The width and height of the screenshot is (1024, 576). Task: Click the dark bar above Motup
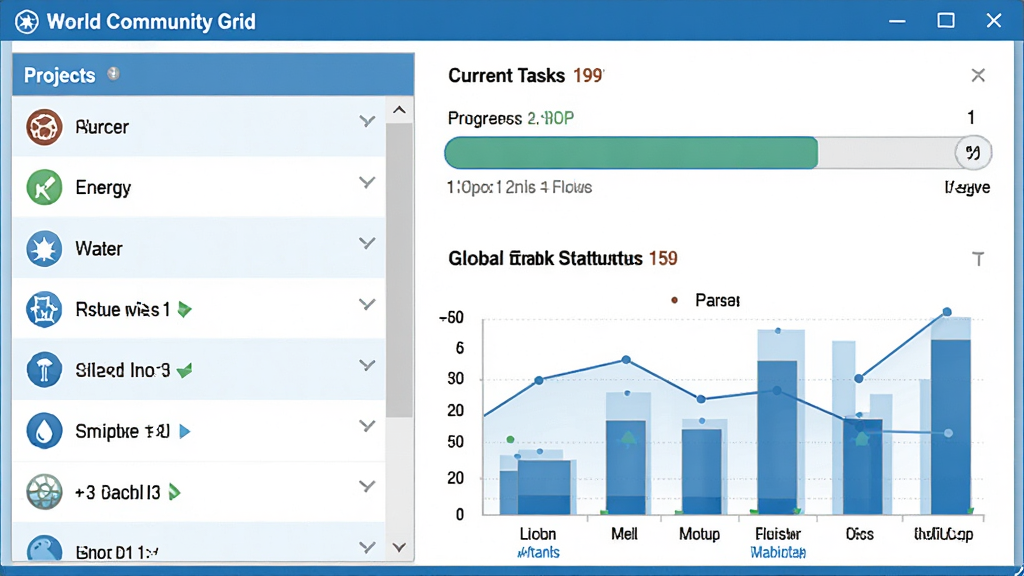point(701,472)
